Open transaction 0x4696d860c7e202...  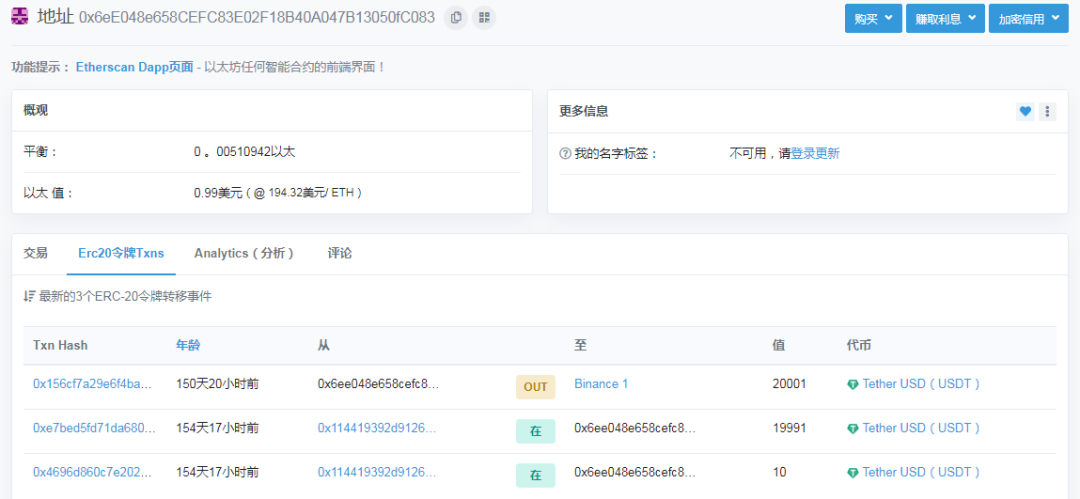(94, 472)
